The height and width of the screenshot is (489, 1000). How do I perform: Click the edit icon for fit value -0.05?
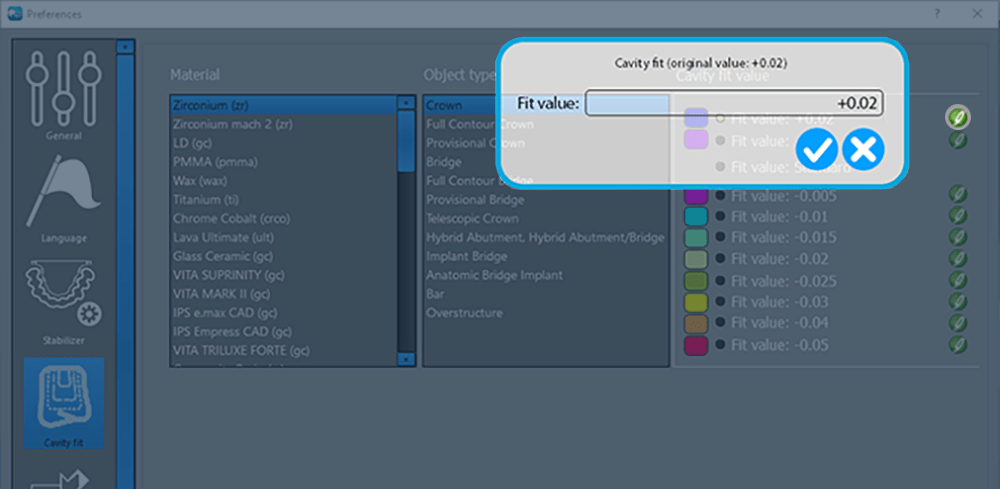tap(957, 344)
